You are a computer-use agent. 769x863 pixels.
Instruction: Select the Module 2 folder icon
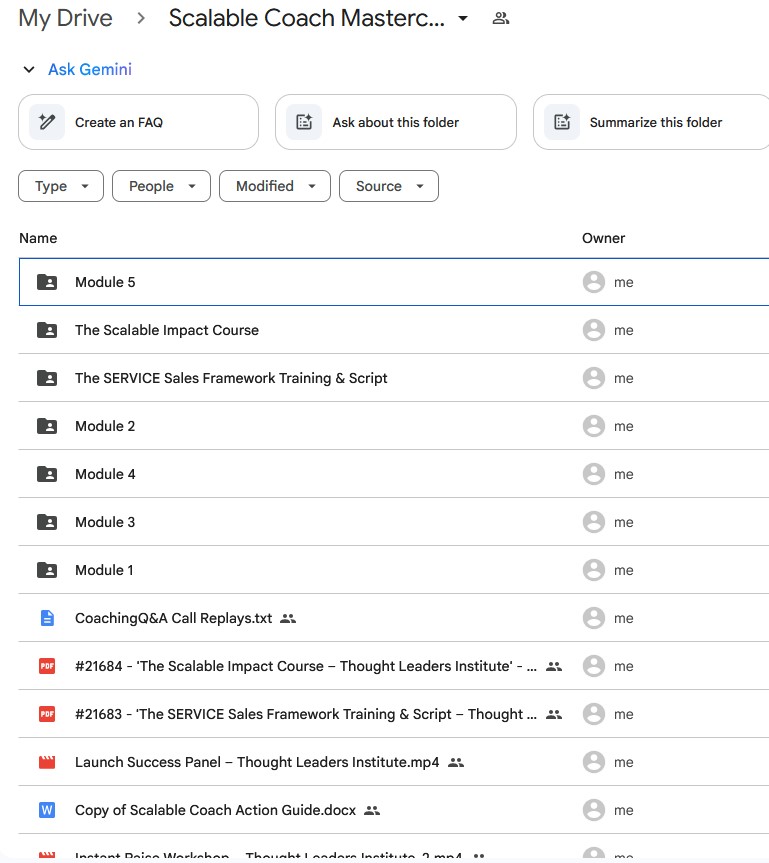click(47, 426)
